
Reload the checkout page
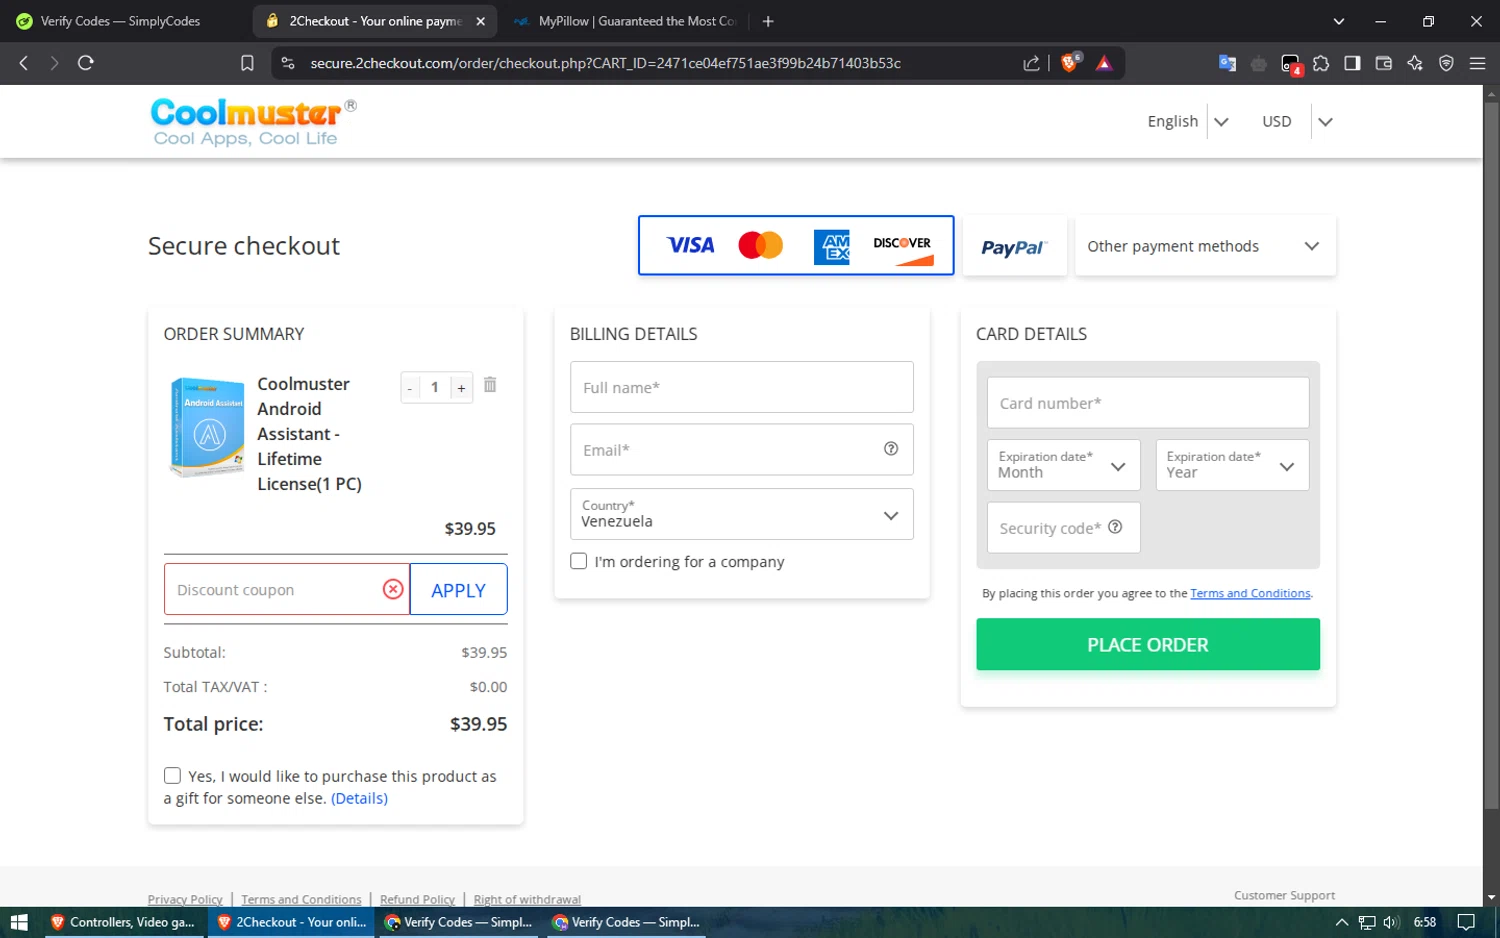(x=86, y=63)
